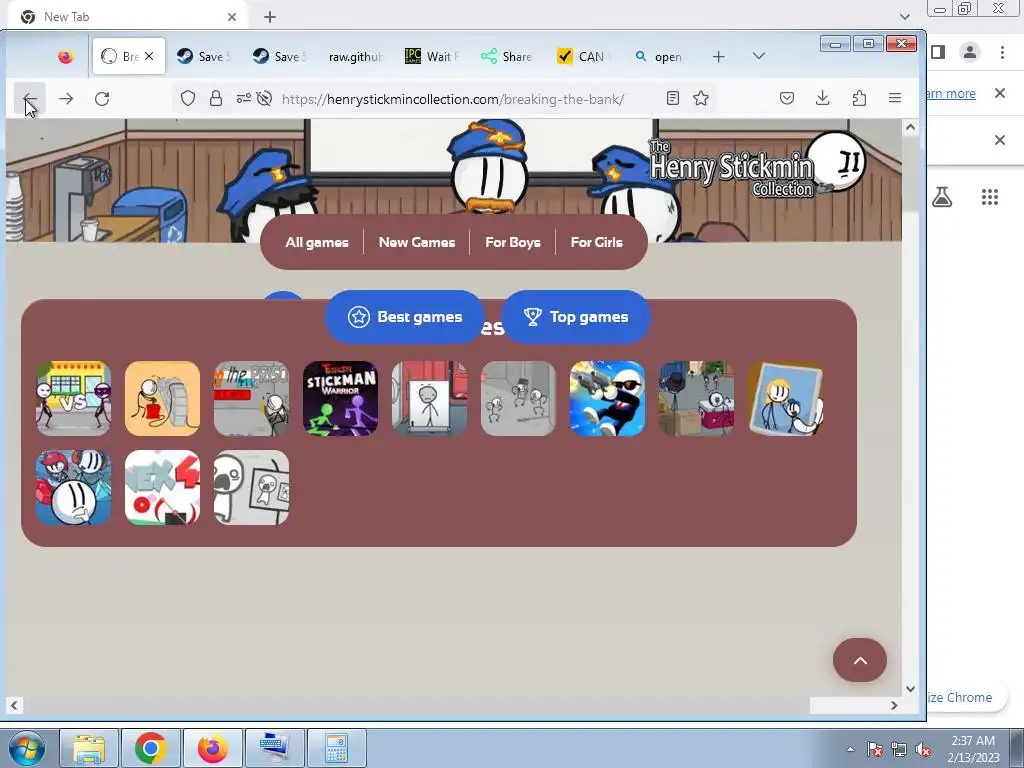Switch to raw.github tab

[x=355, y=57]
